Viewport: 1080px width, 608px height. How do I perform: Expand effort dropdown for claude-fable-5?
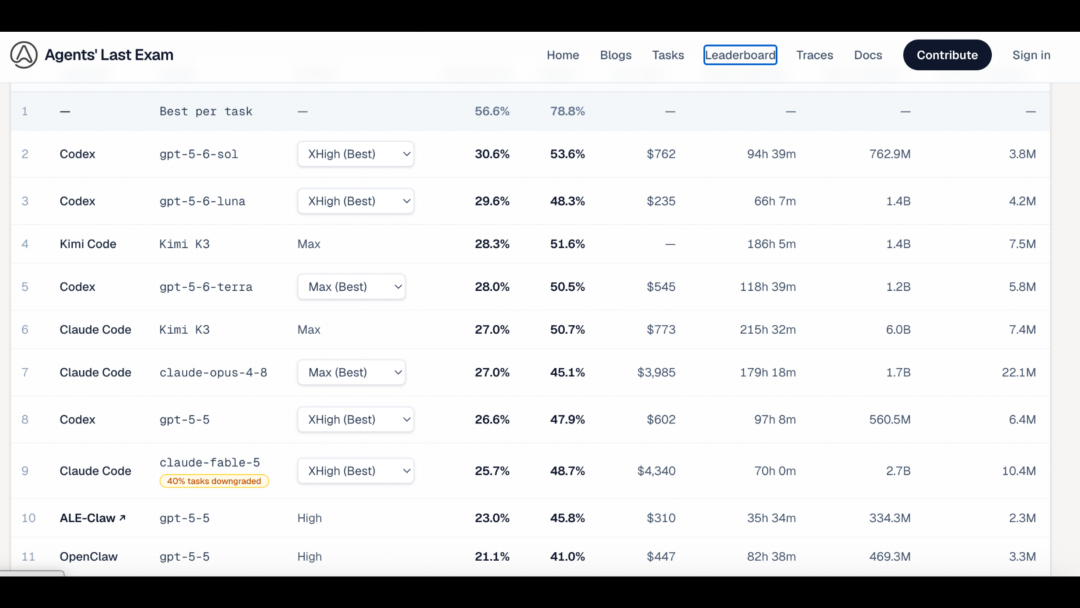(355, 471)
